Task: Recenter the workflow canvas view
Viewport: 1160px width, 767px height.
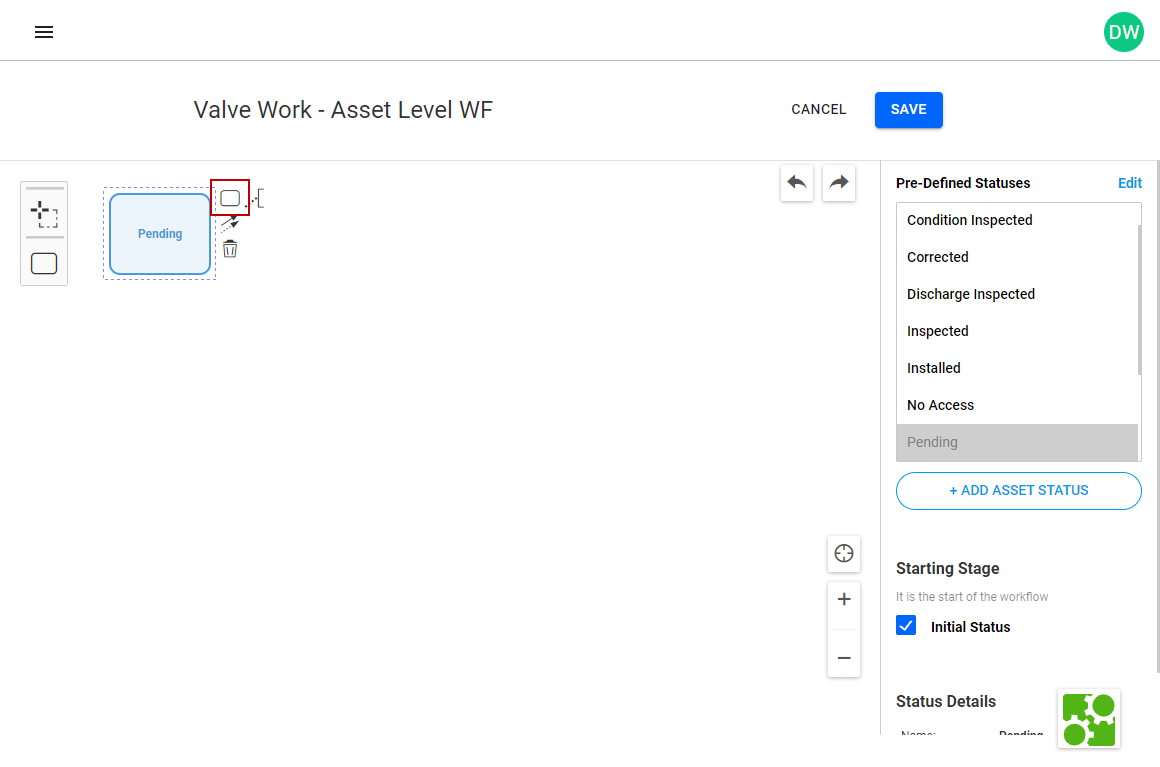Action: [843, 553]
